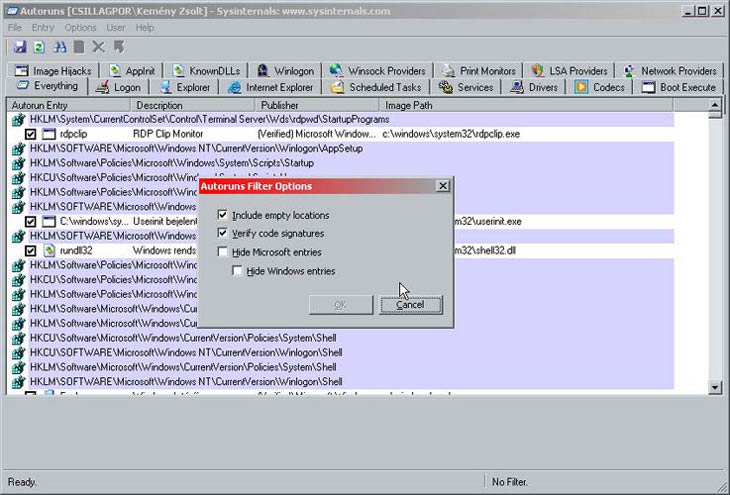Click the Jump to entry toolbar icon
Image resolution: width=730 pixels, height=495 pixels.
click(118, 47)
